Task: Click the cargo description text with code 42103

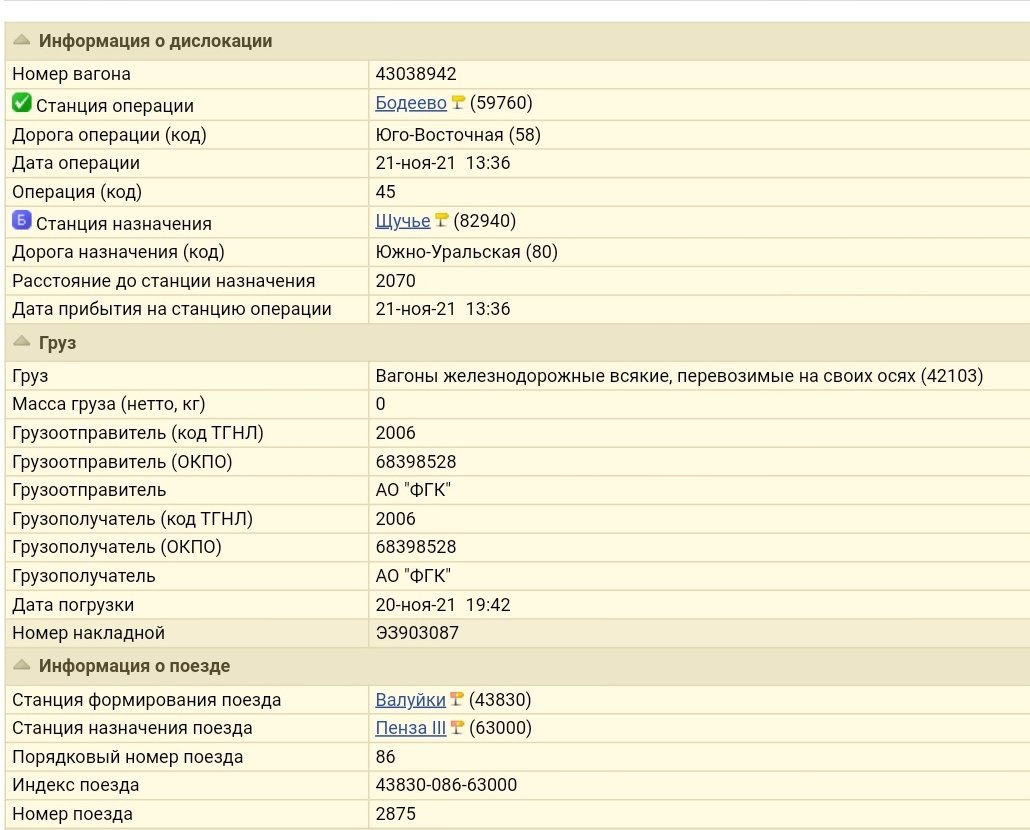Action: pyautogui.click(x=679, y=376)
